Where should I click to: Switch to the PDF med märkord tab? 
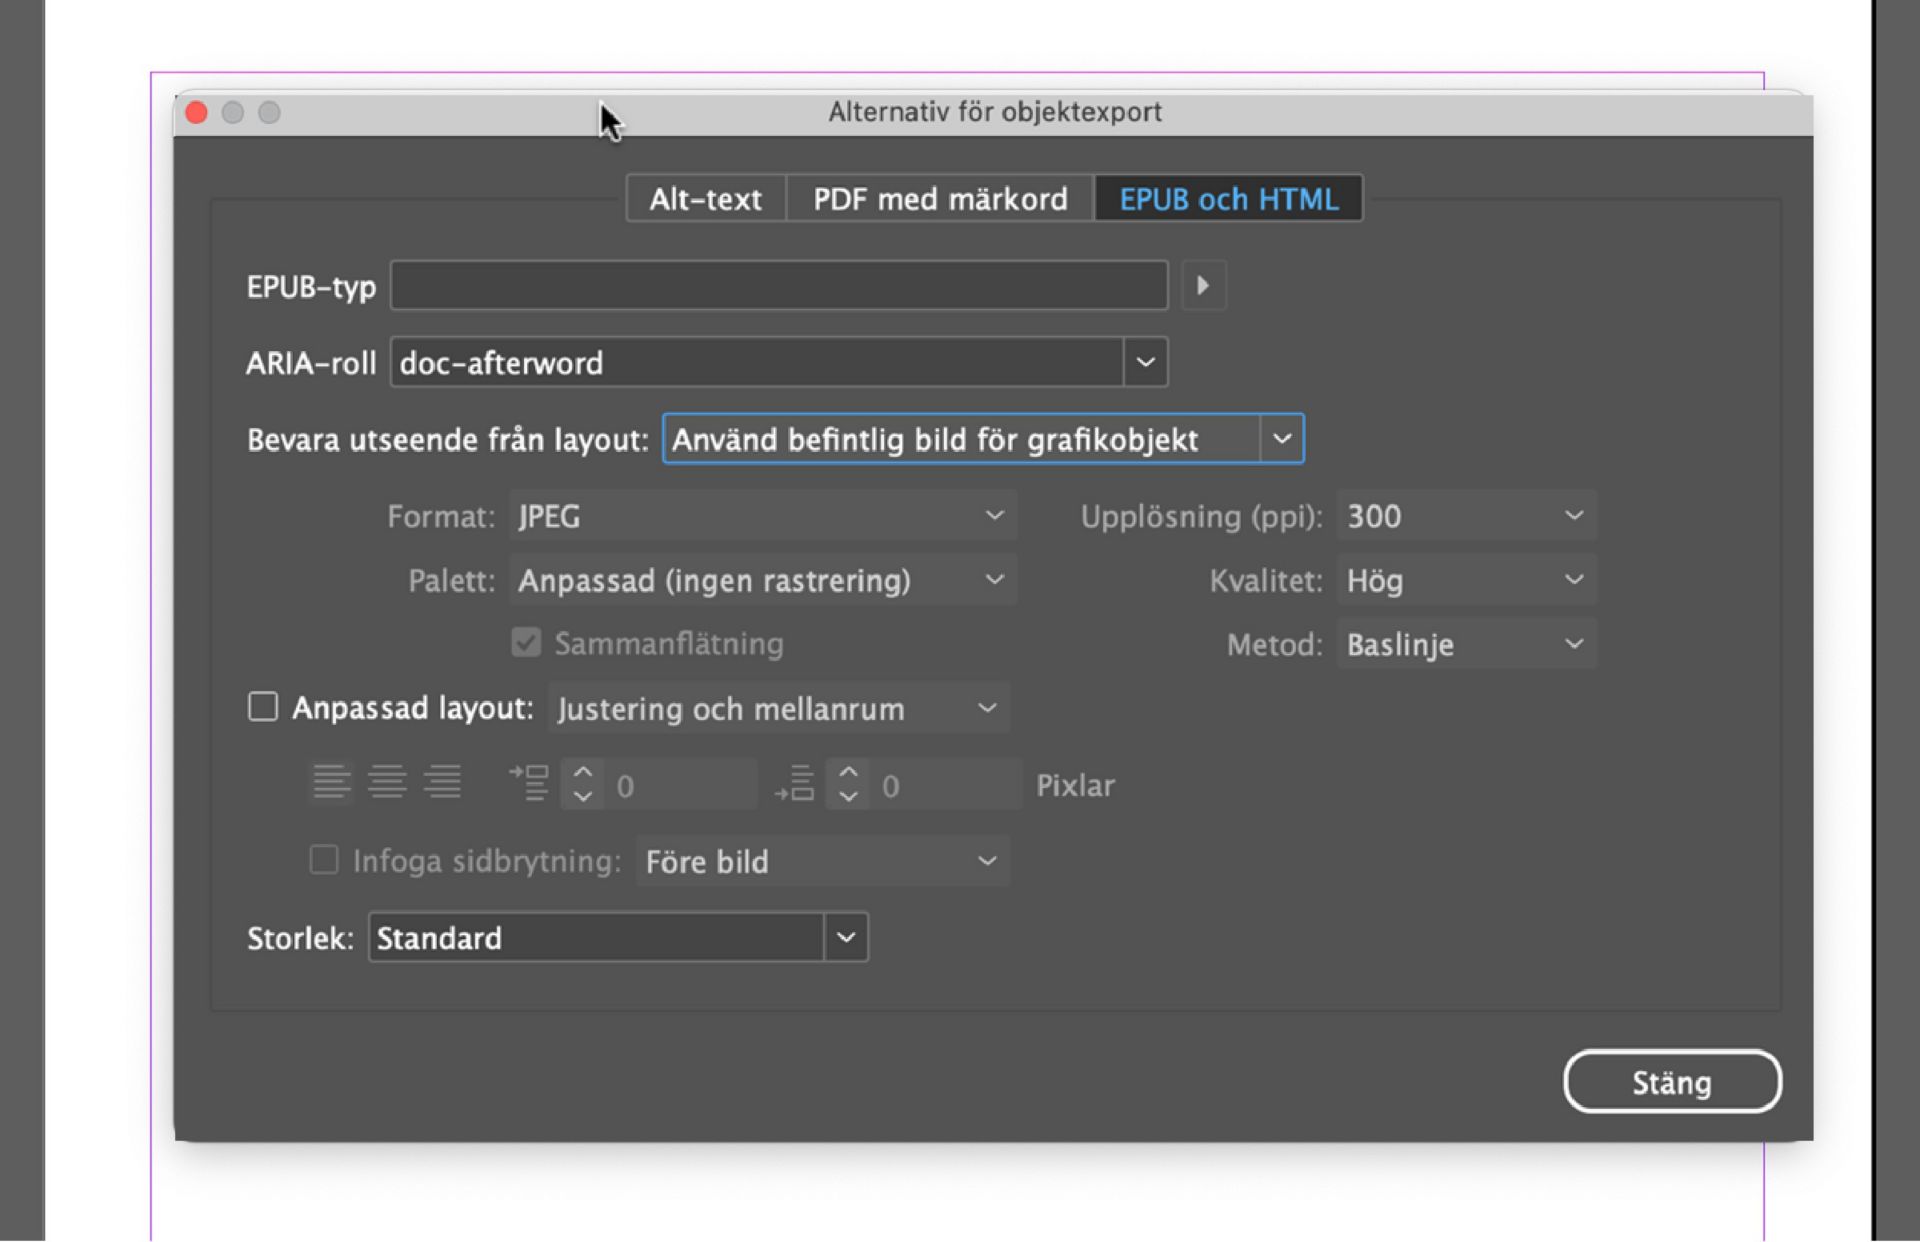click(940, 198)
